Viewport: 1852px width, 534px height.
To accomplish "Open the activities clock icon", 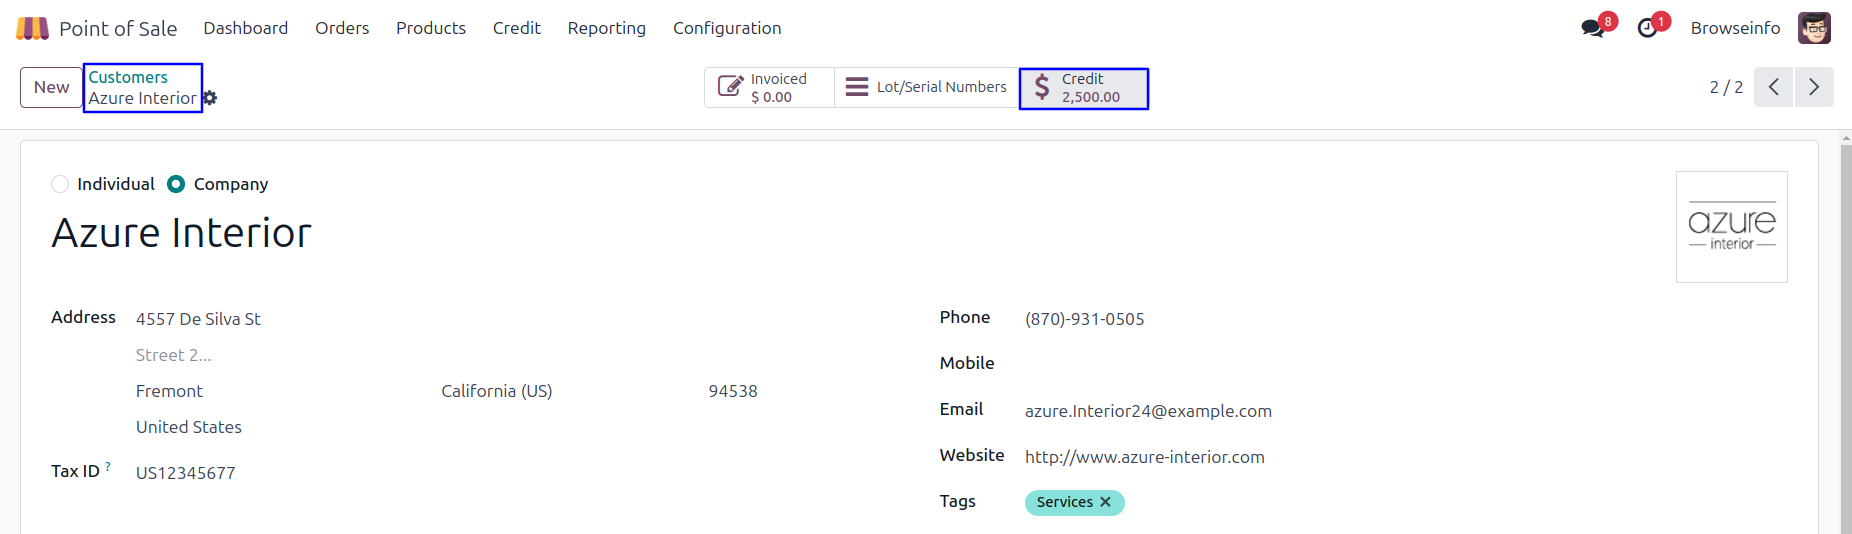I will [x=1648, y=28].
